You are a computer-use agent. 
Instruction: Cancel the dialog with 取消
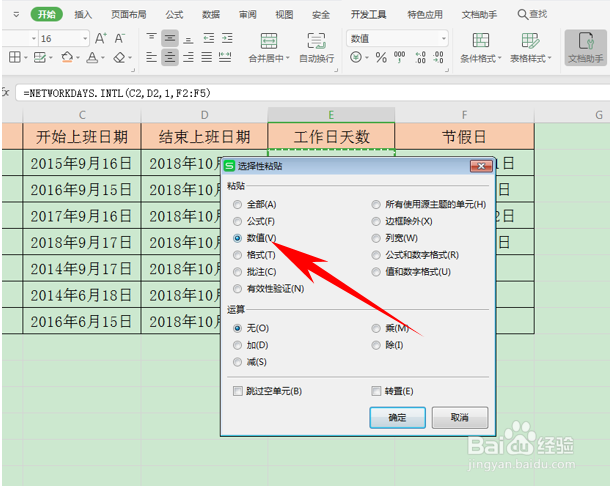coord(460,418)
